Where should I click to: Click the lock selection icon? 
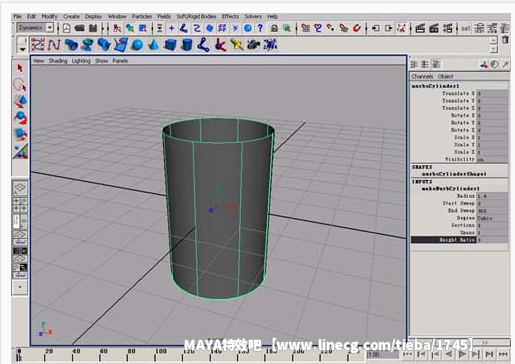pos(274,28)
